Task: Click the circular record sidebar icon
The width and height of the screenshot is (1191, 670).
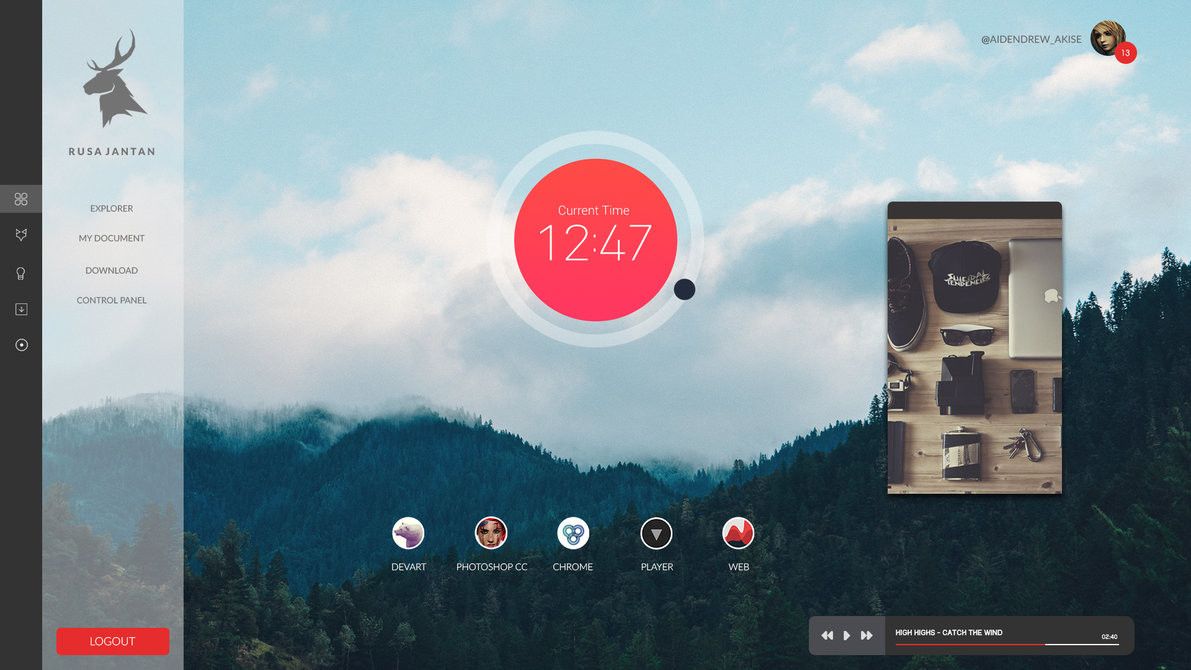Action: [x=21, y=345]
